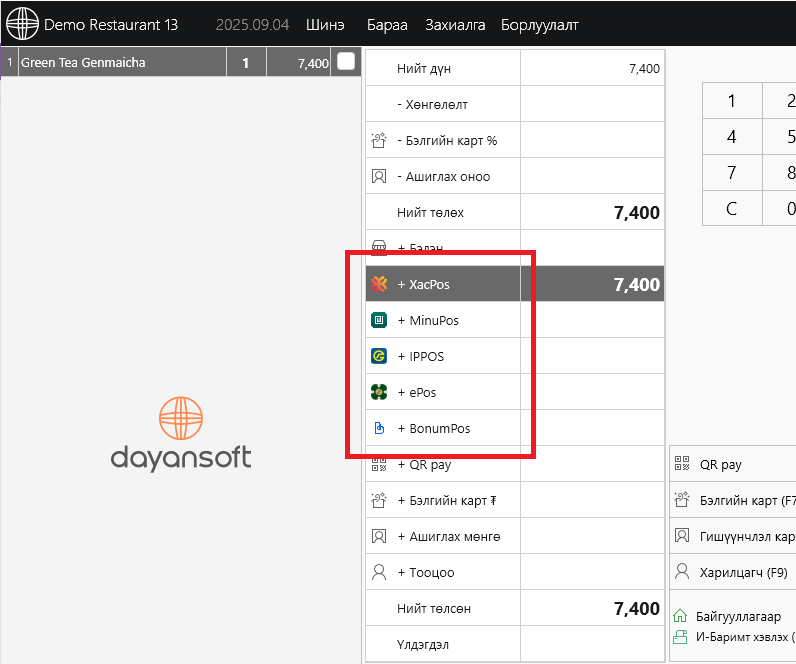Click the gift icon beside + Бэлгийн карт ₮

(379, 500)
